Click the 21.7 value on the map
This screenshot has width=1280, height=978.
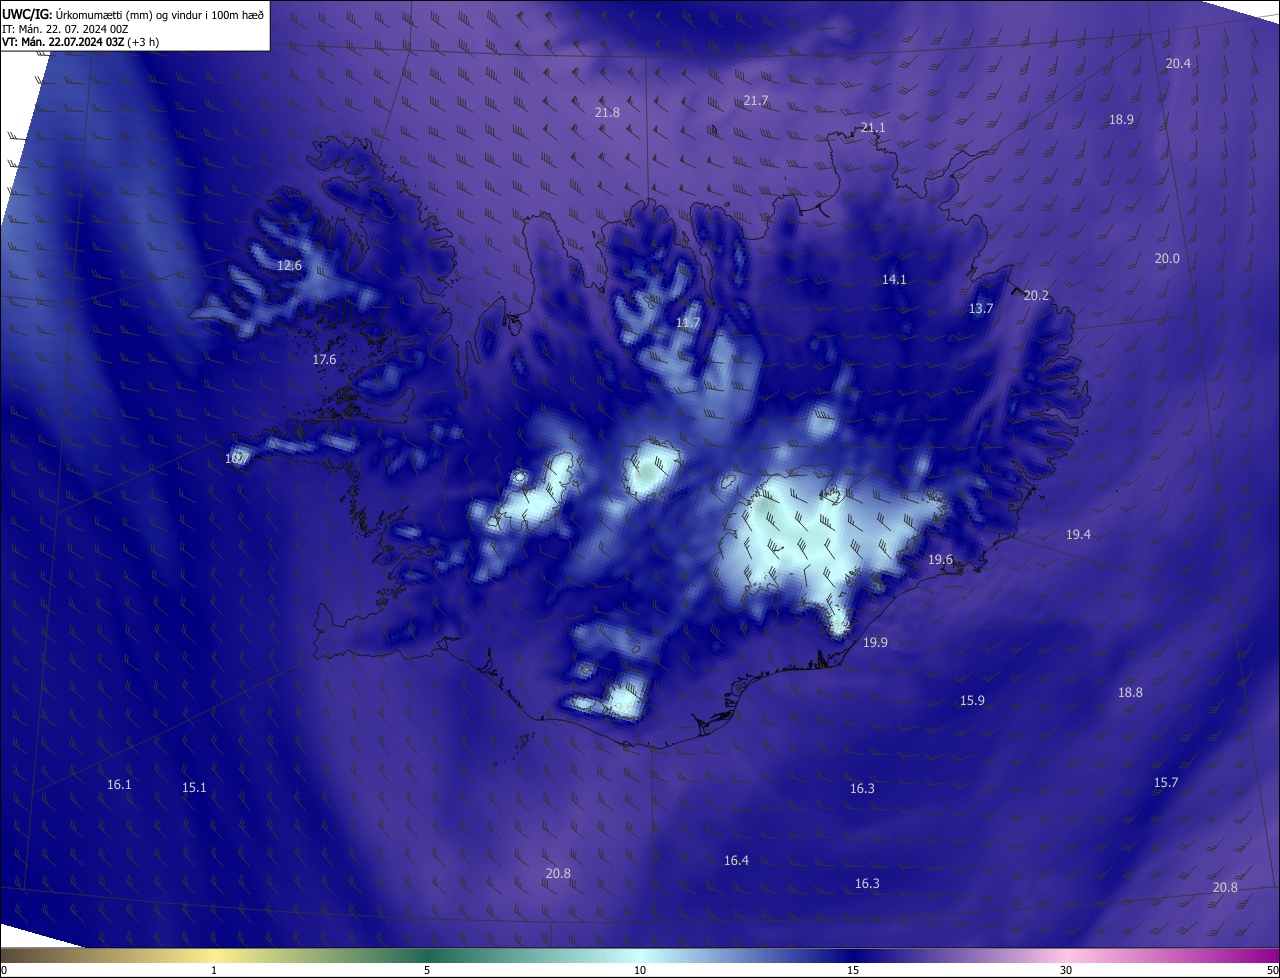[x=756, y=100]
